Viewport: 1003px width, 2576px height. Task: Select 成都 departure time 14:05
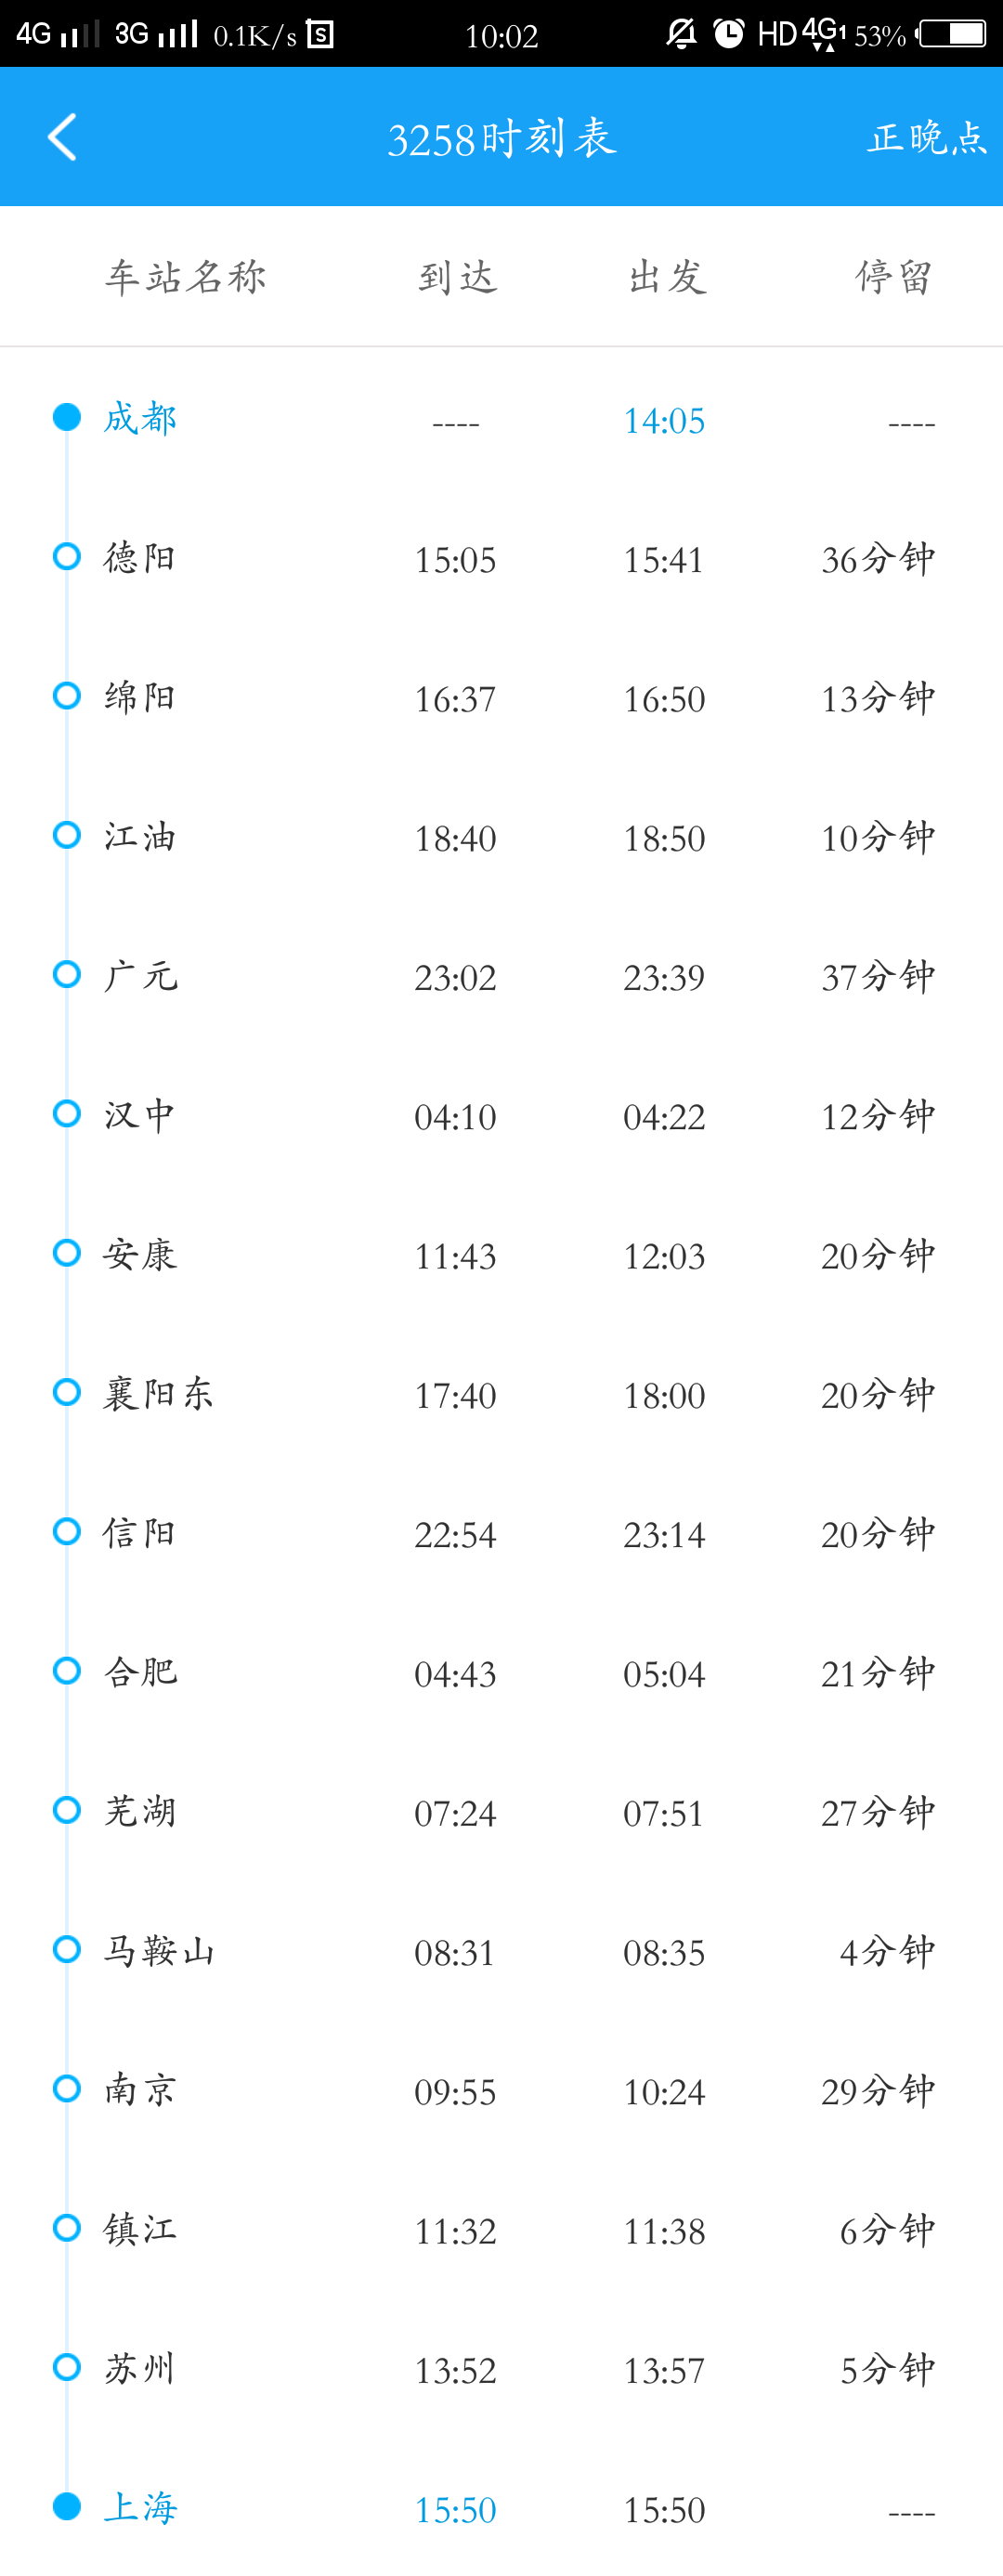(664, 421)
